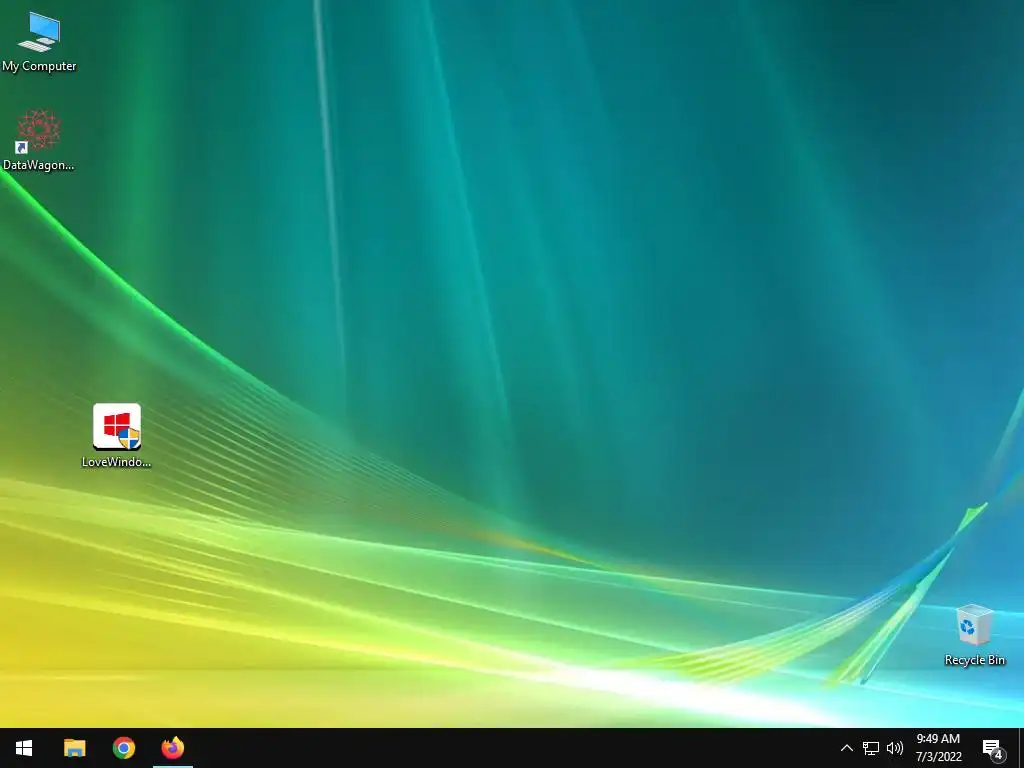Show hidden system tray icons
Viewport: 1024px width, 768px height.
point(846,748)
